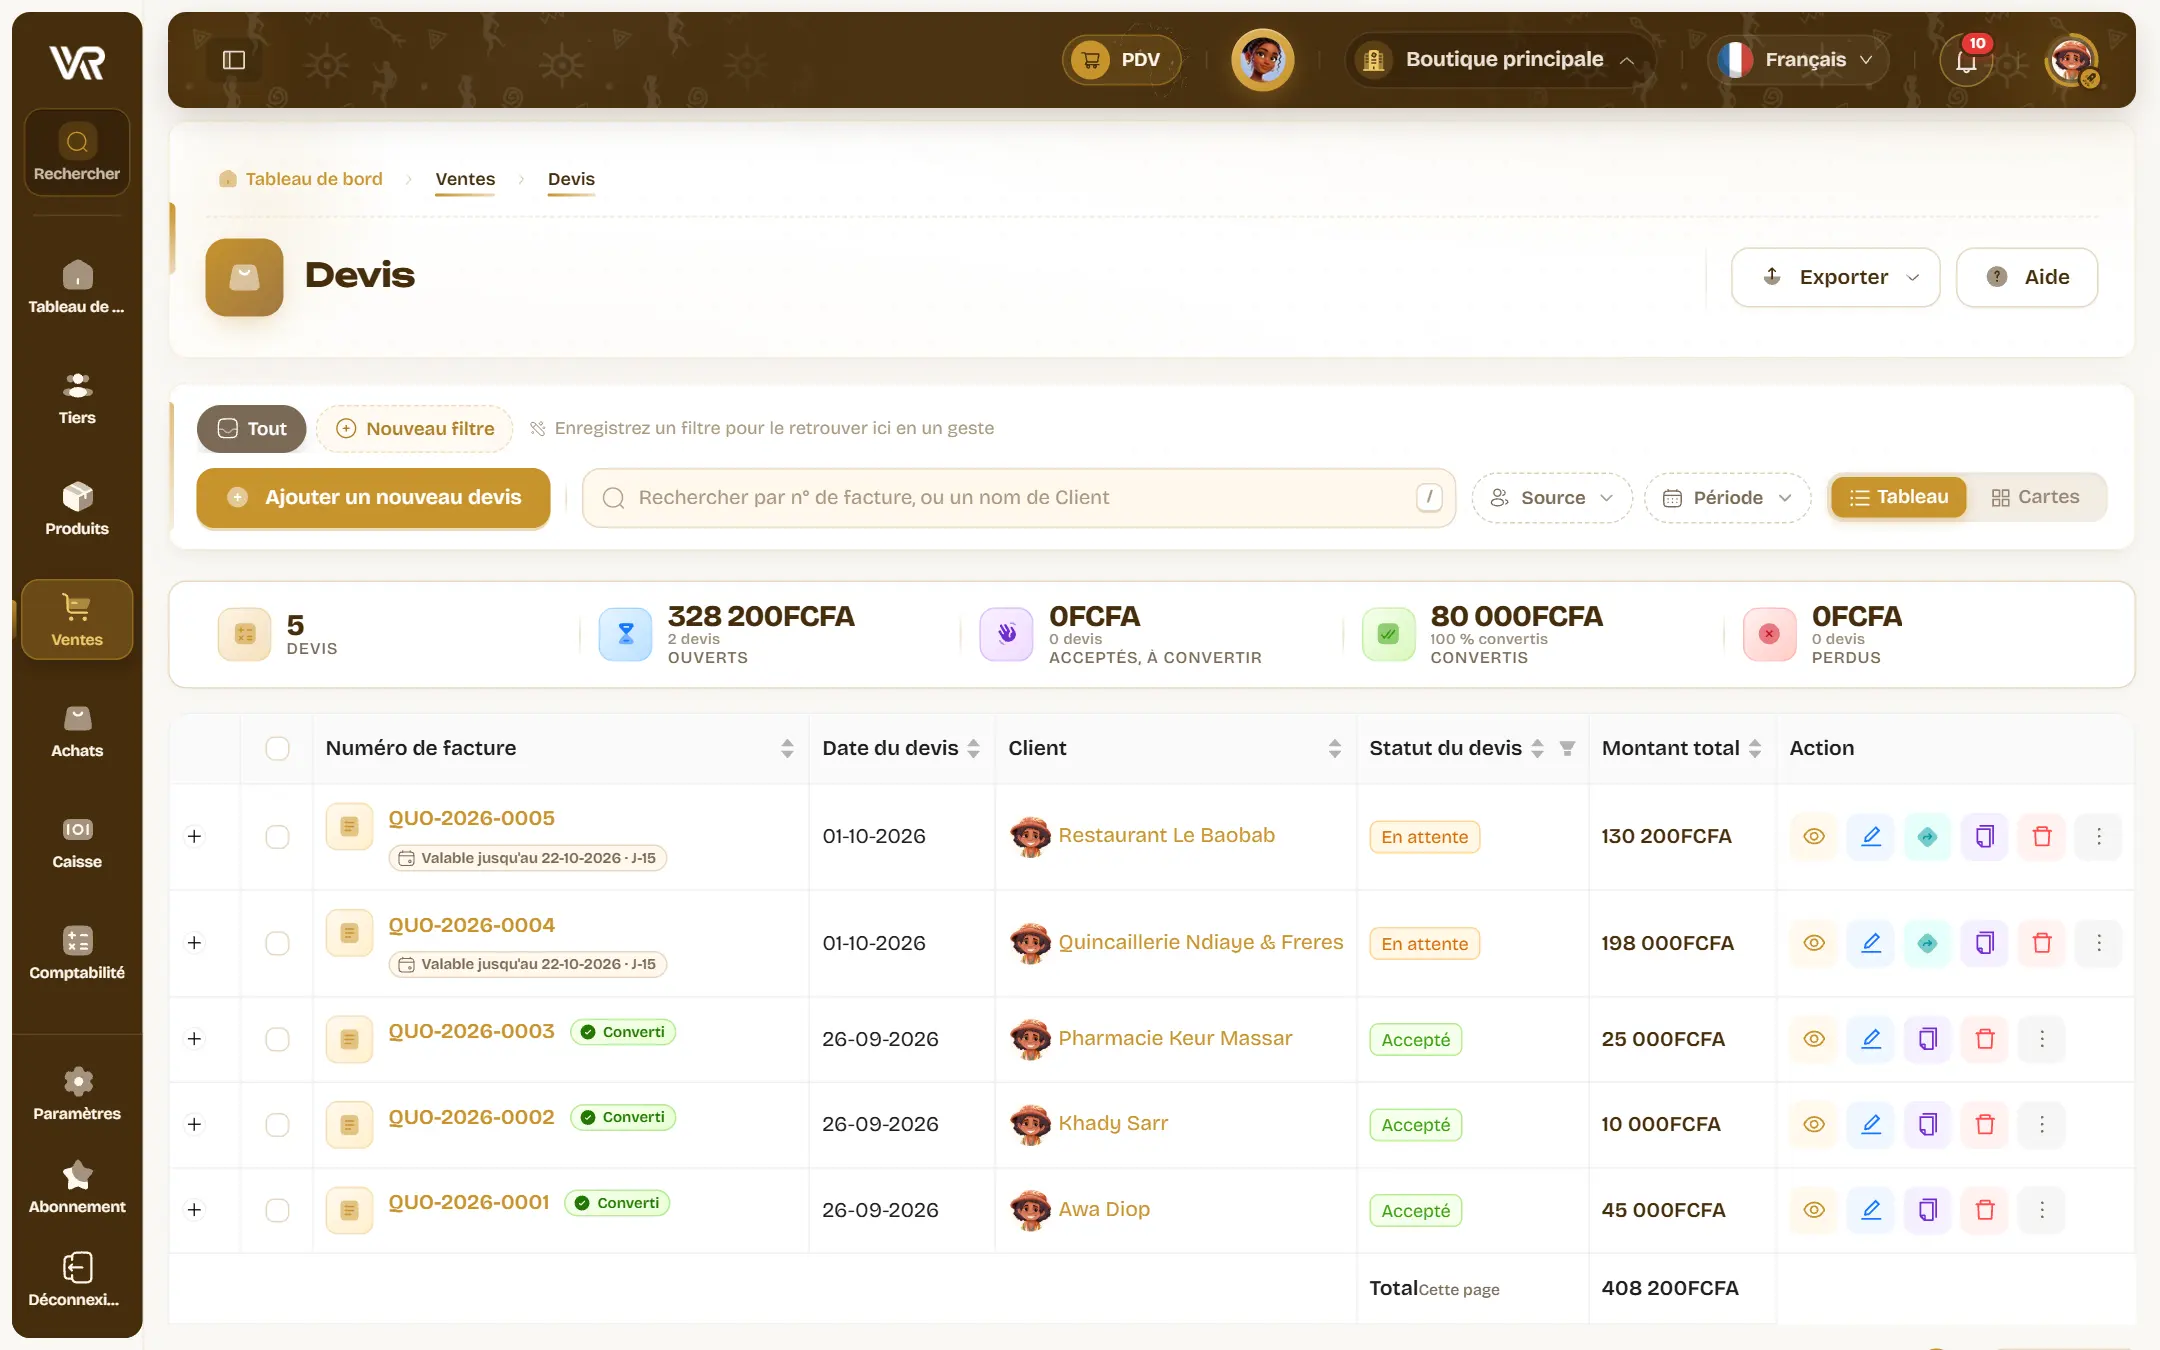Open client Restaurant Le Baobab link
This screenshot has width=2160, height=1350.
pyautogui.click(x=1166, y=835)
